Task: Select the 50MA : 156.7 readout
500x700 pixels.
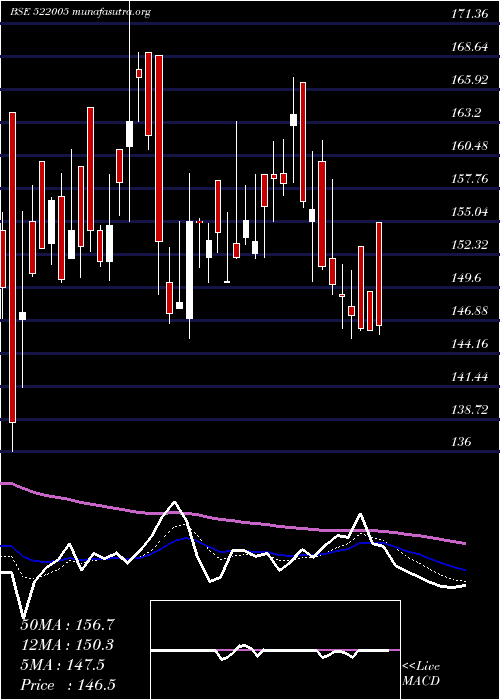Action: click(x=66, y=625)
